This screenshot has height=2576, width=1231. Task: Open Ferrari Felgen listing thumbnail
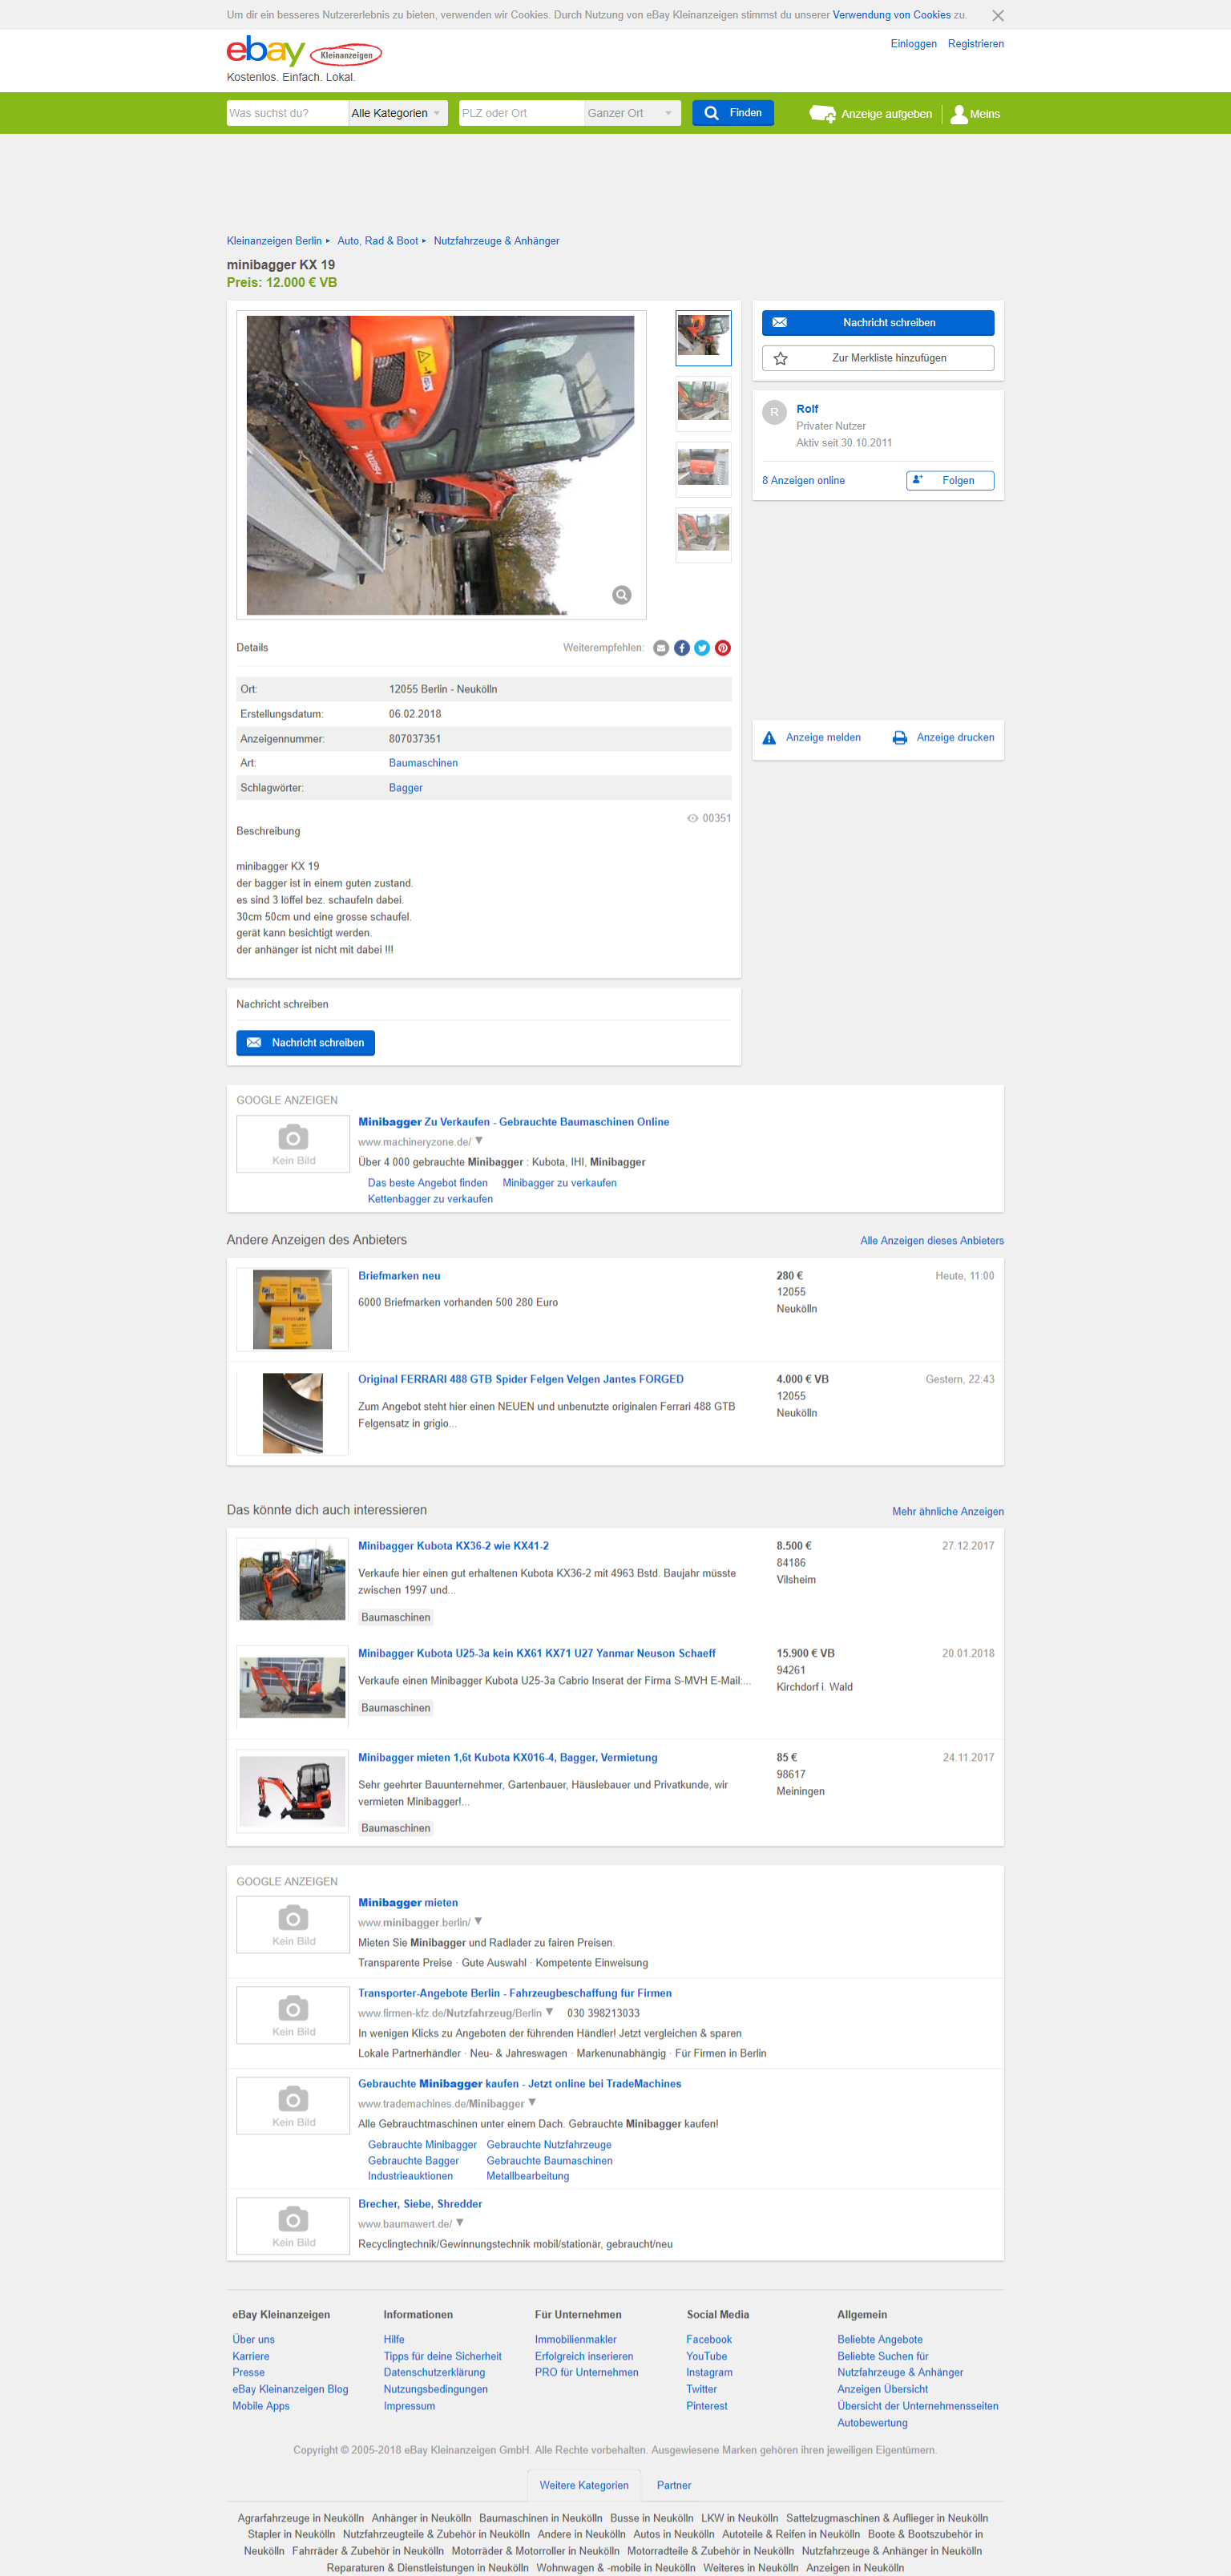(x=292, y=1413)
